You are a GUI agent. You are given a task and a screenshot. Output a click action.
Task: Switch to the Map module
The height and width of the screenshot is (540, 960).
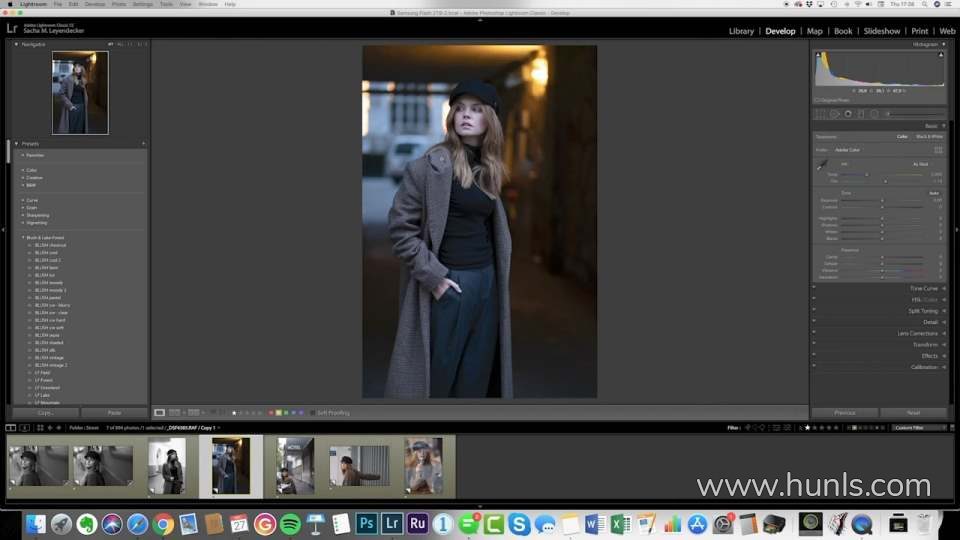pos(814,31)
